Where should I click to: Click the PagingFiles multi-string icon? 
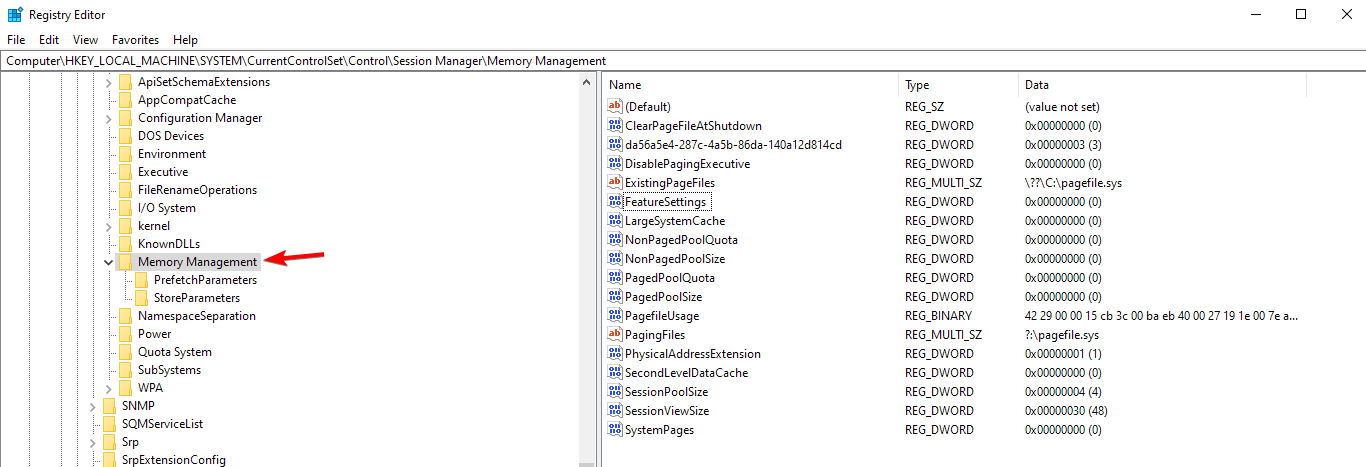point(615,335)
